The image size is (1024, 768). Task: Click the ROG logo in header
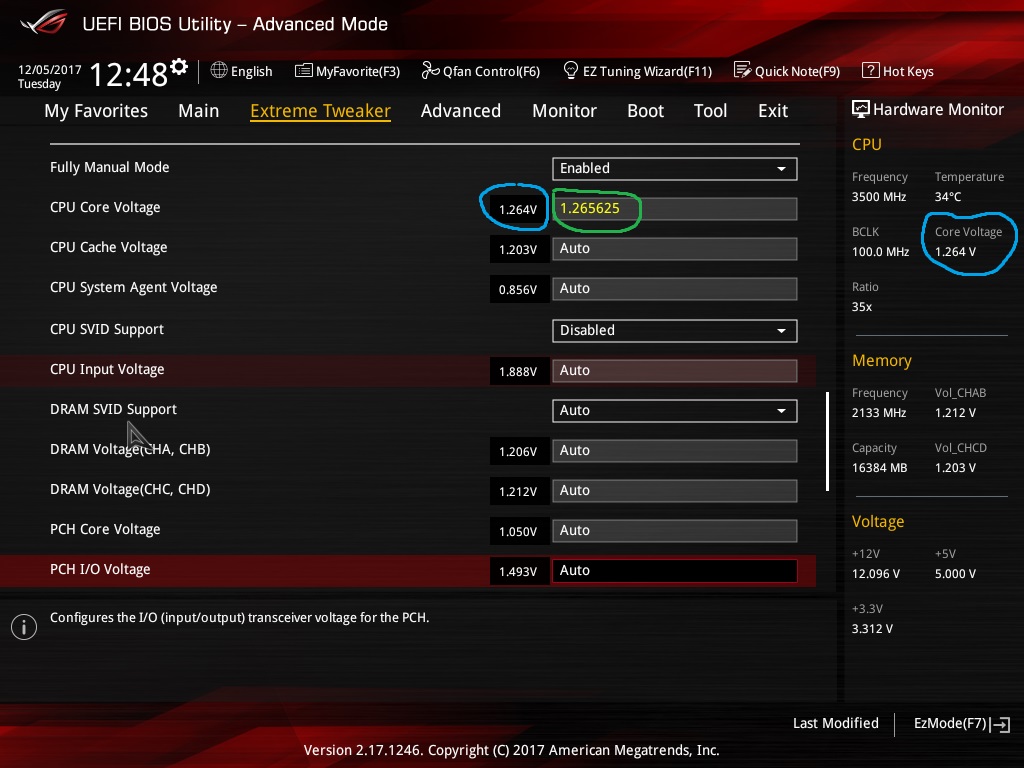pyautogui.click(x=44, y=22)
